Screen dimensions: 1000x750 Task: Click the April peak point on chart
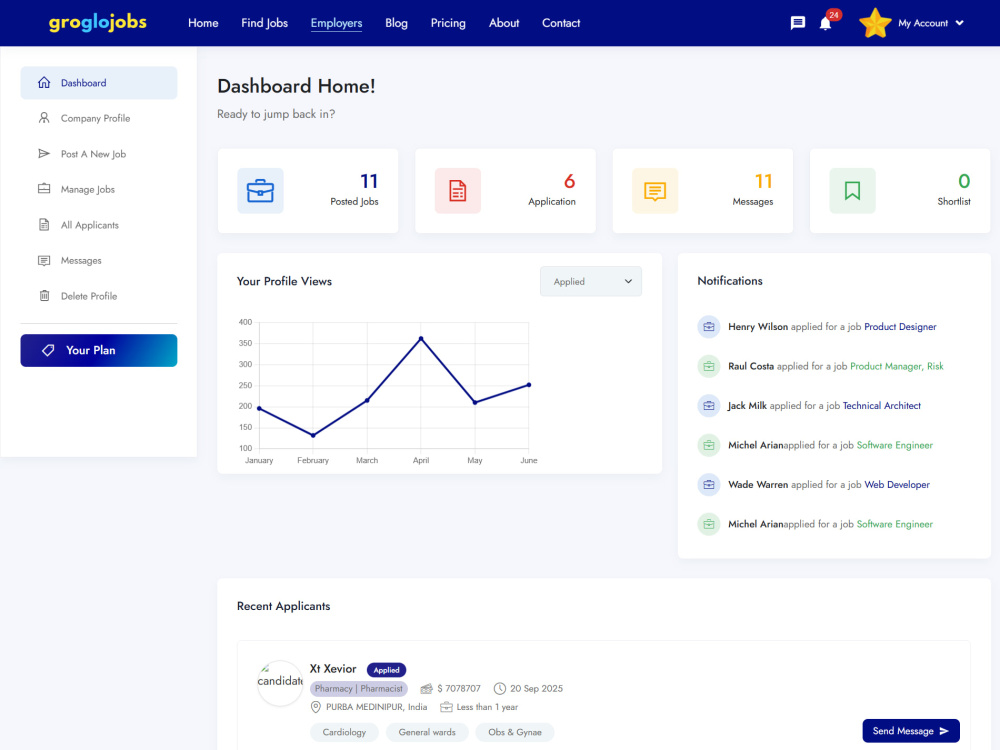point(421,339)
